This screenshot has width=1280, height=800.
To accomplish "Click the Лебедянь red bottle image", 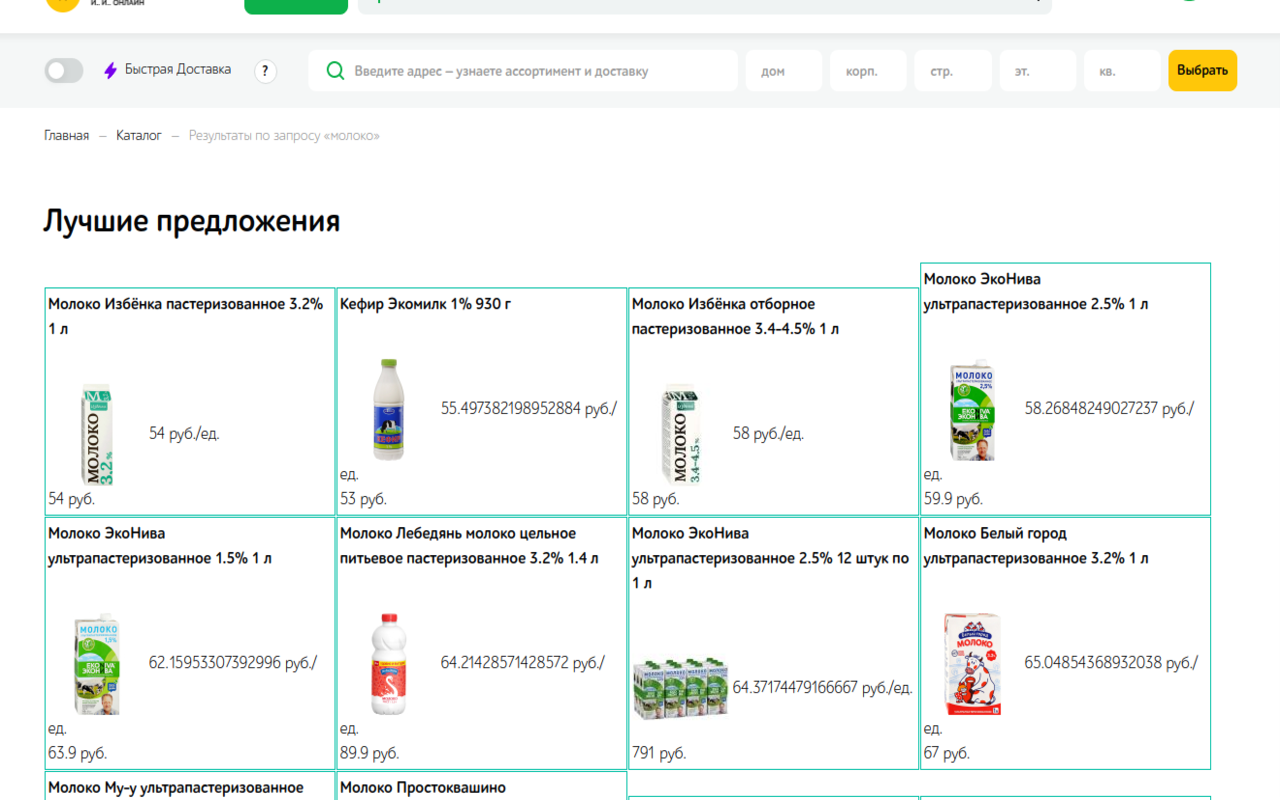I will pos(388,664).
